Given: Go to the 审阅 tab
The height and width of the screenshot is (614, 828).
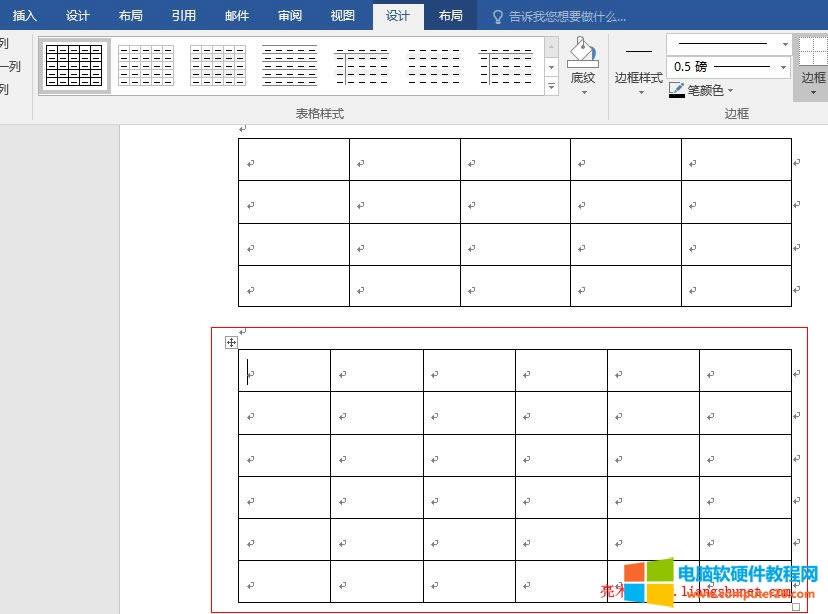Looking at the screenshot, I should click(x=289, y=16).
